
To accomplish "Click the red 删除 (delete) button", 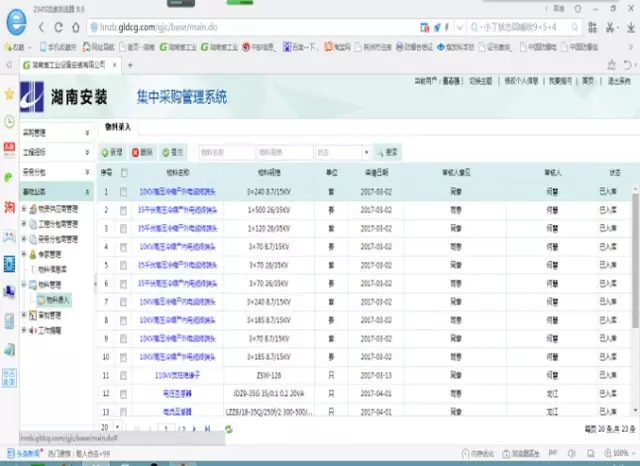I will tap(142, 152).
